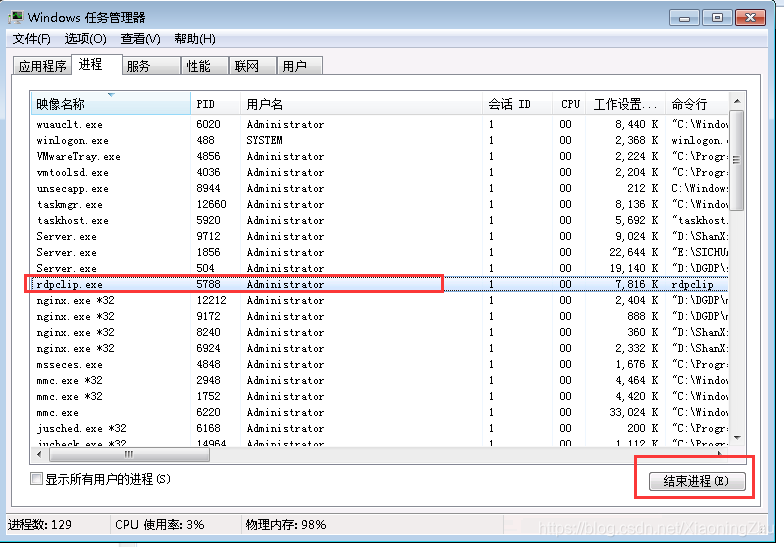Go to the 联网 tab

[x=252, y=66]
